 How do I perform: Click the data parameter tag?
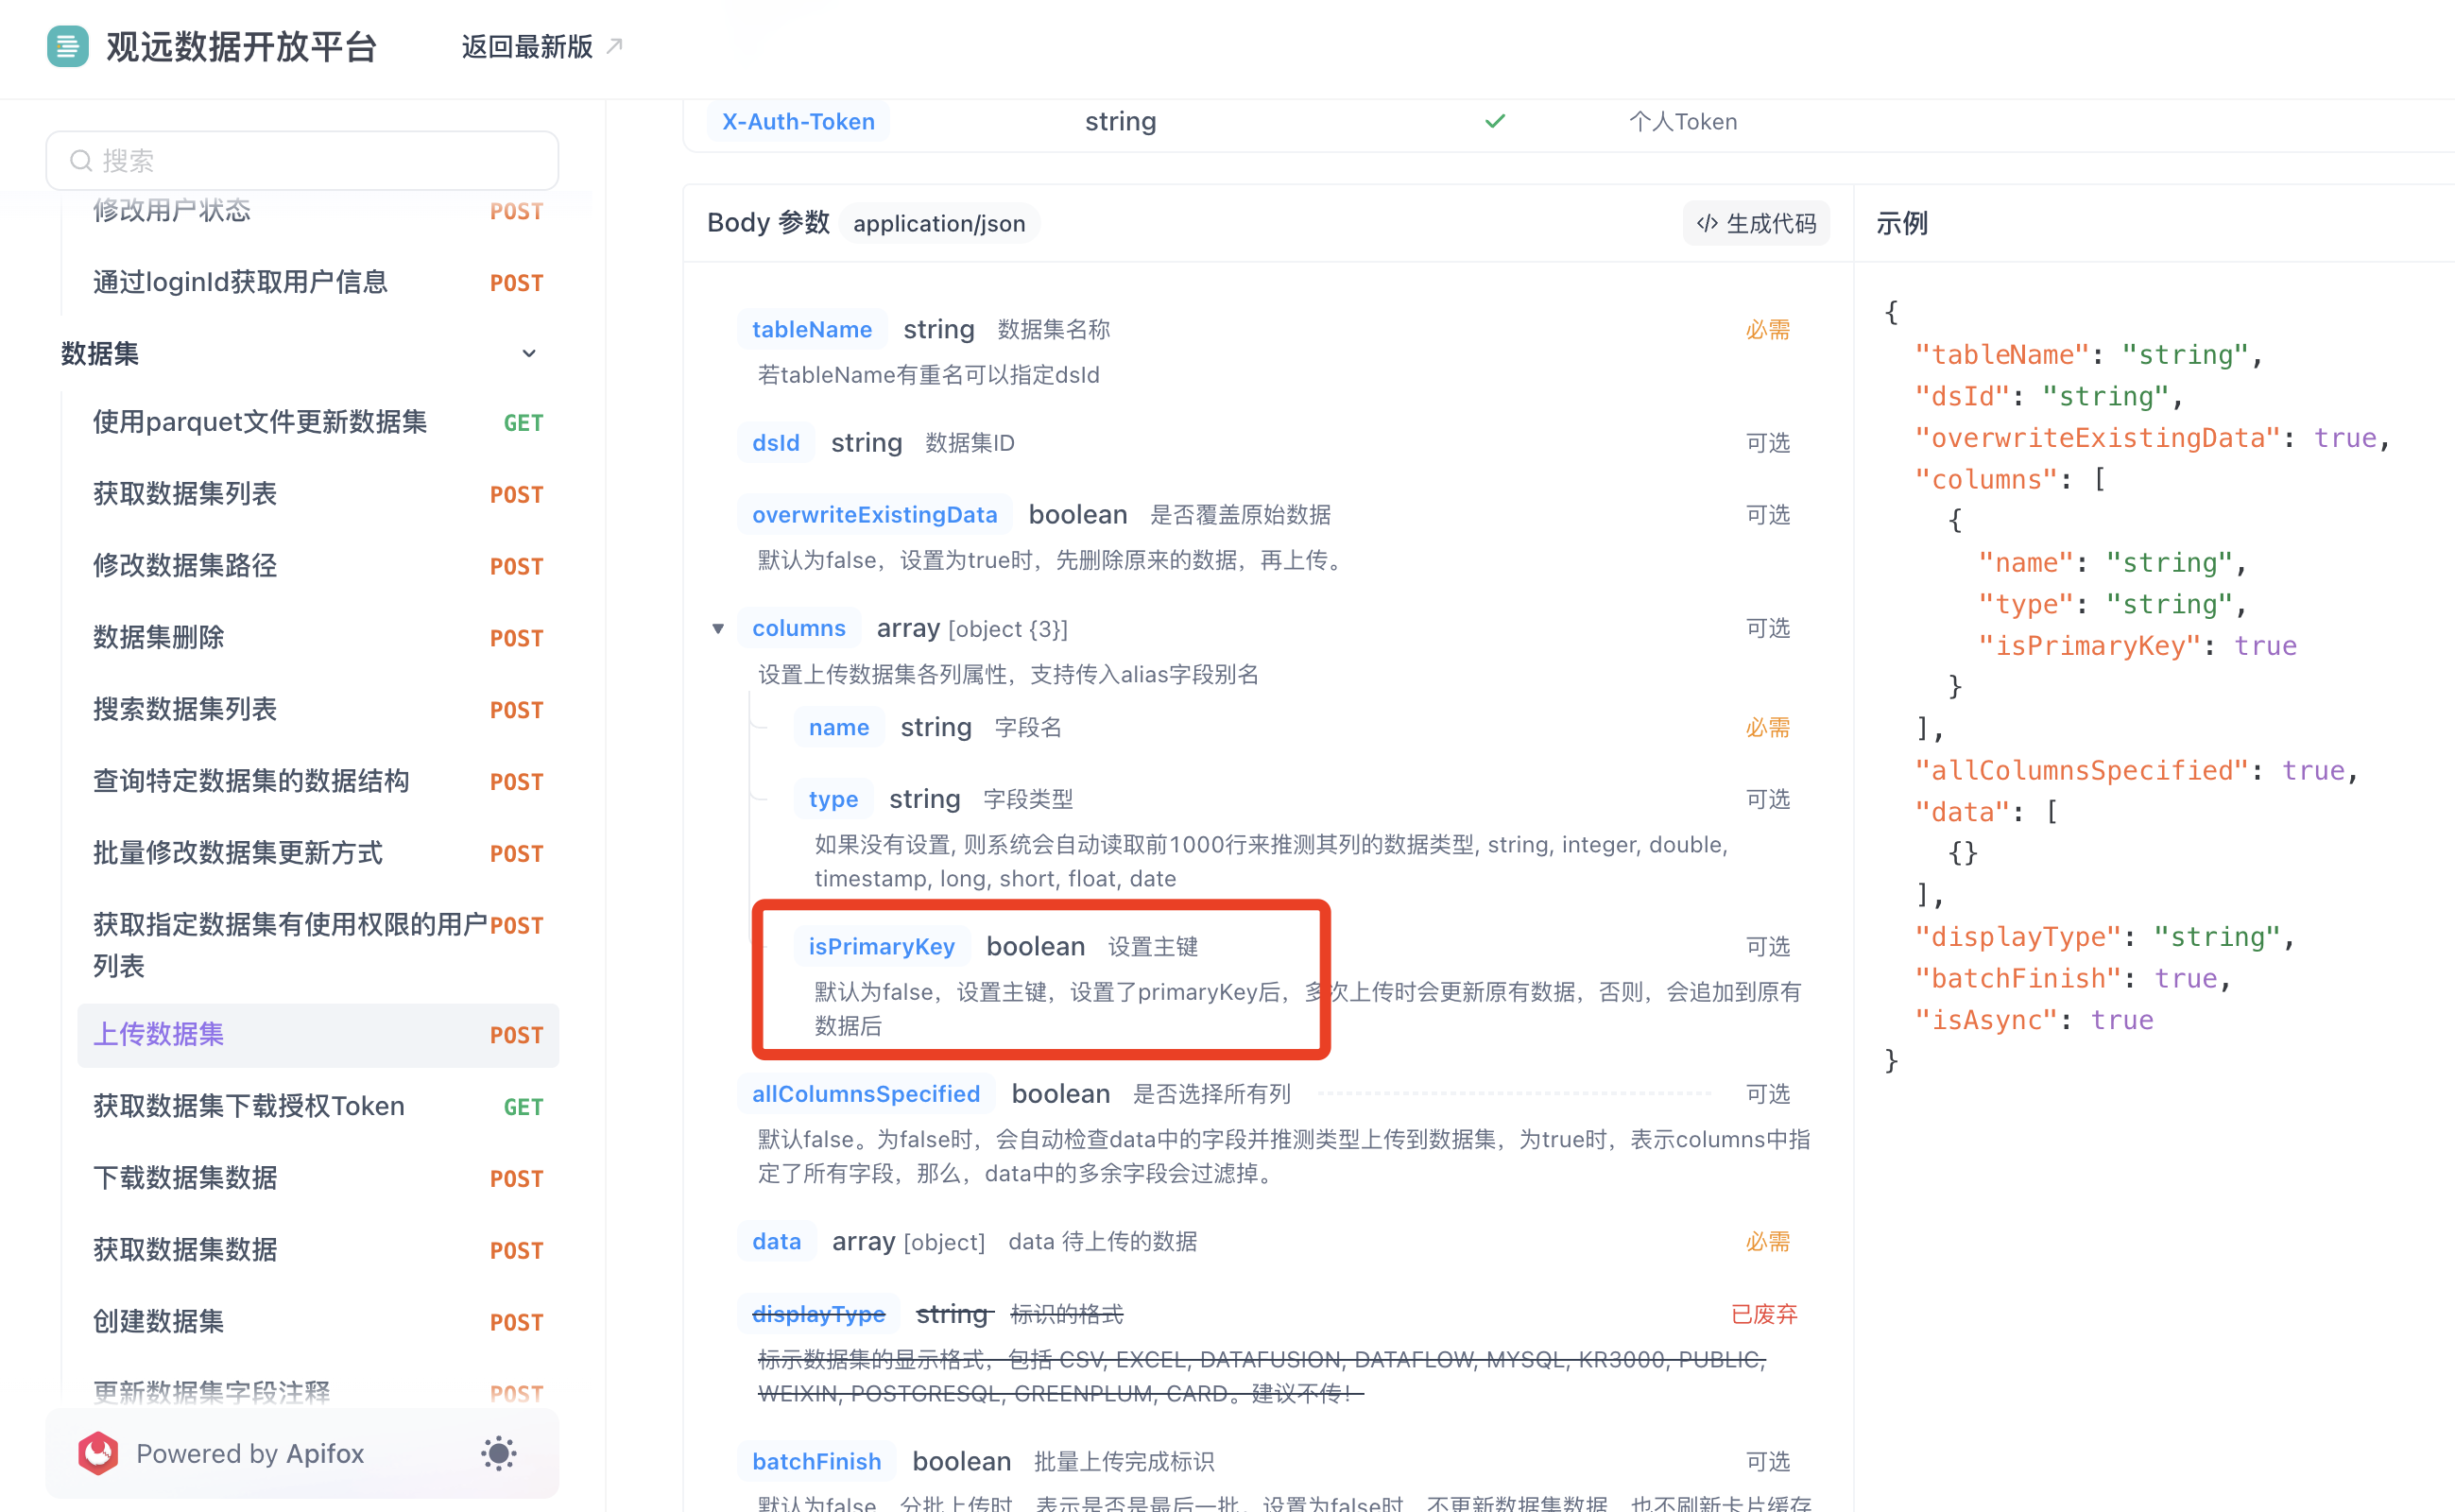[x=776, y=1241]
